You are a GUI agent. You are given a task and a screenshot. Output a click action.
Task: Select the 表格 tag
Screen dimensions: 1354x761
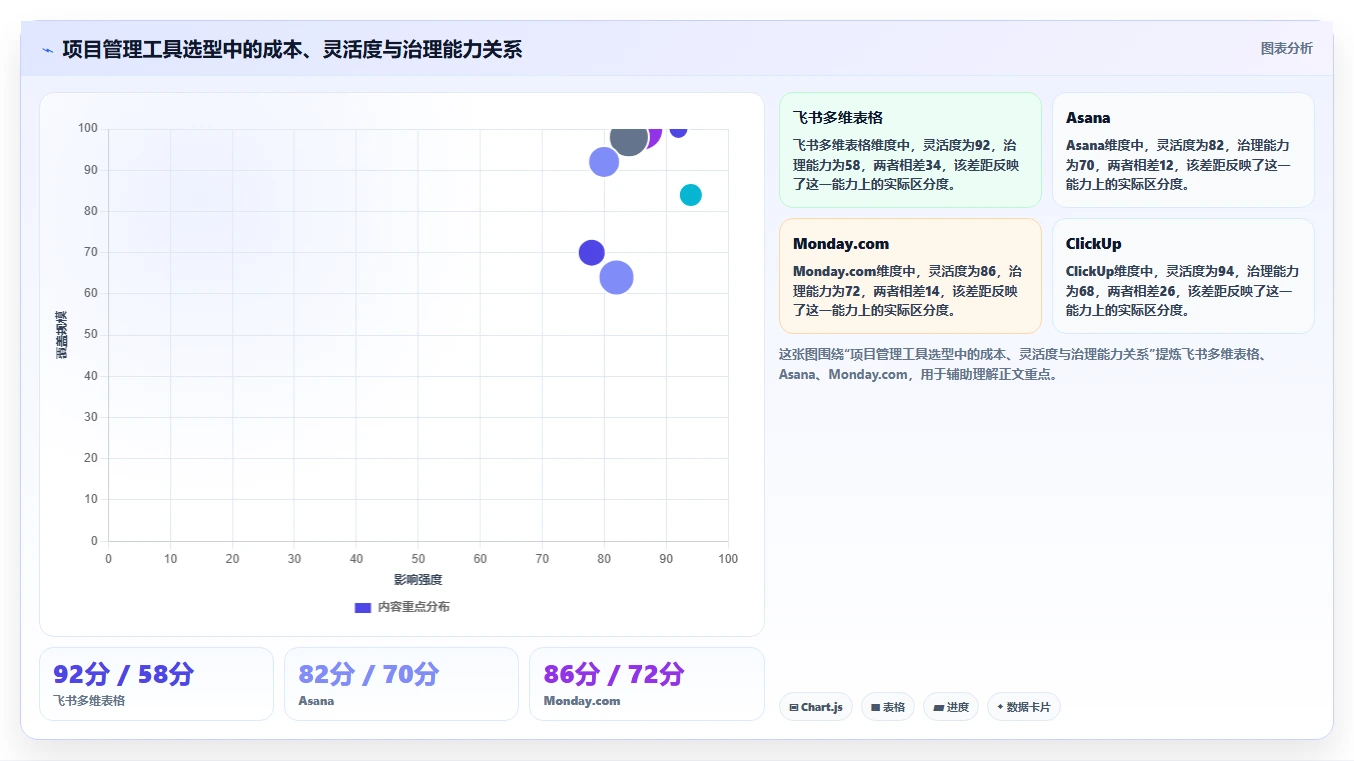coord(888,707)
